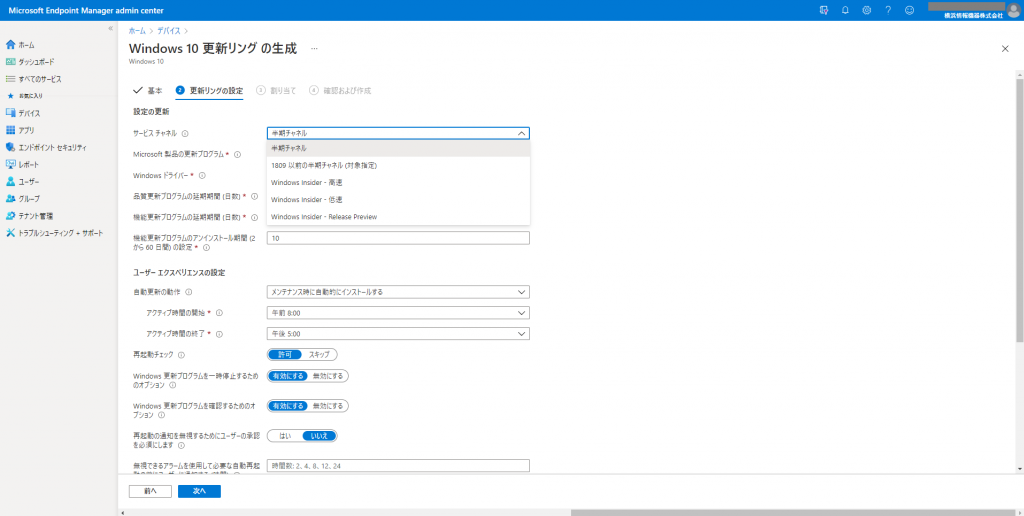This screenshot has width=1024, height=516.
Task: Open the ellipsis menu beside page title
Action: pyautogui.click(x=314, y=49)
